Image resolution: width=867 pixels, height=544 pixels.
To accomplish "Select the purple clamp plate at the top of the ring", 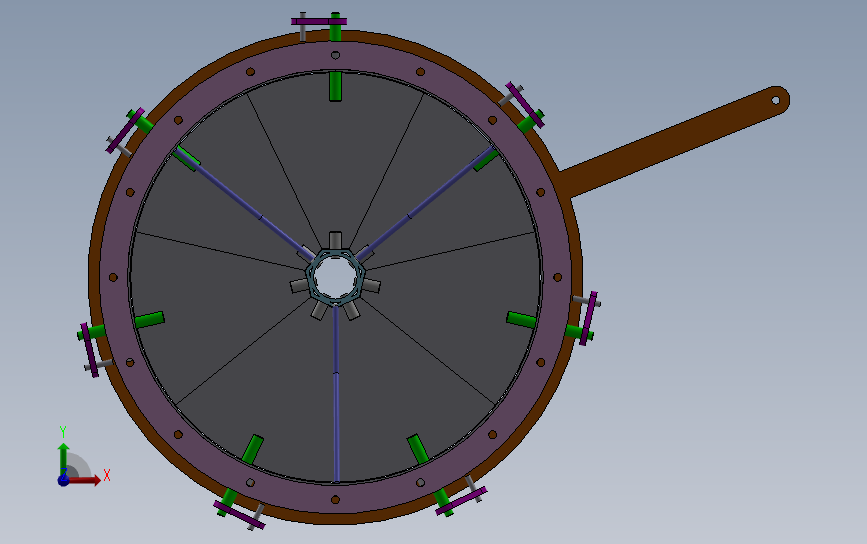I will 319,22.
